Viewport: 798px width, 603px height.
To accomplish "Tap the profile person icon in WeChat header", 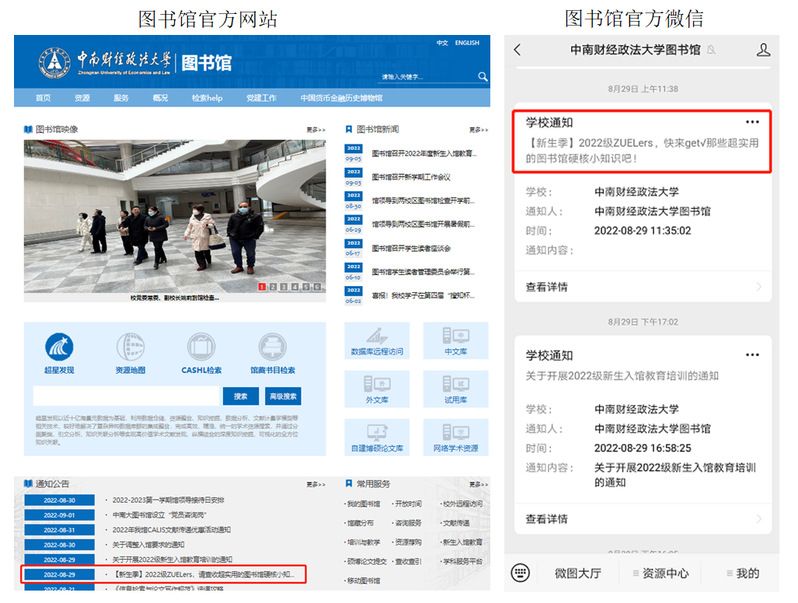I will 763,50.
